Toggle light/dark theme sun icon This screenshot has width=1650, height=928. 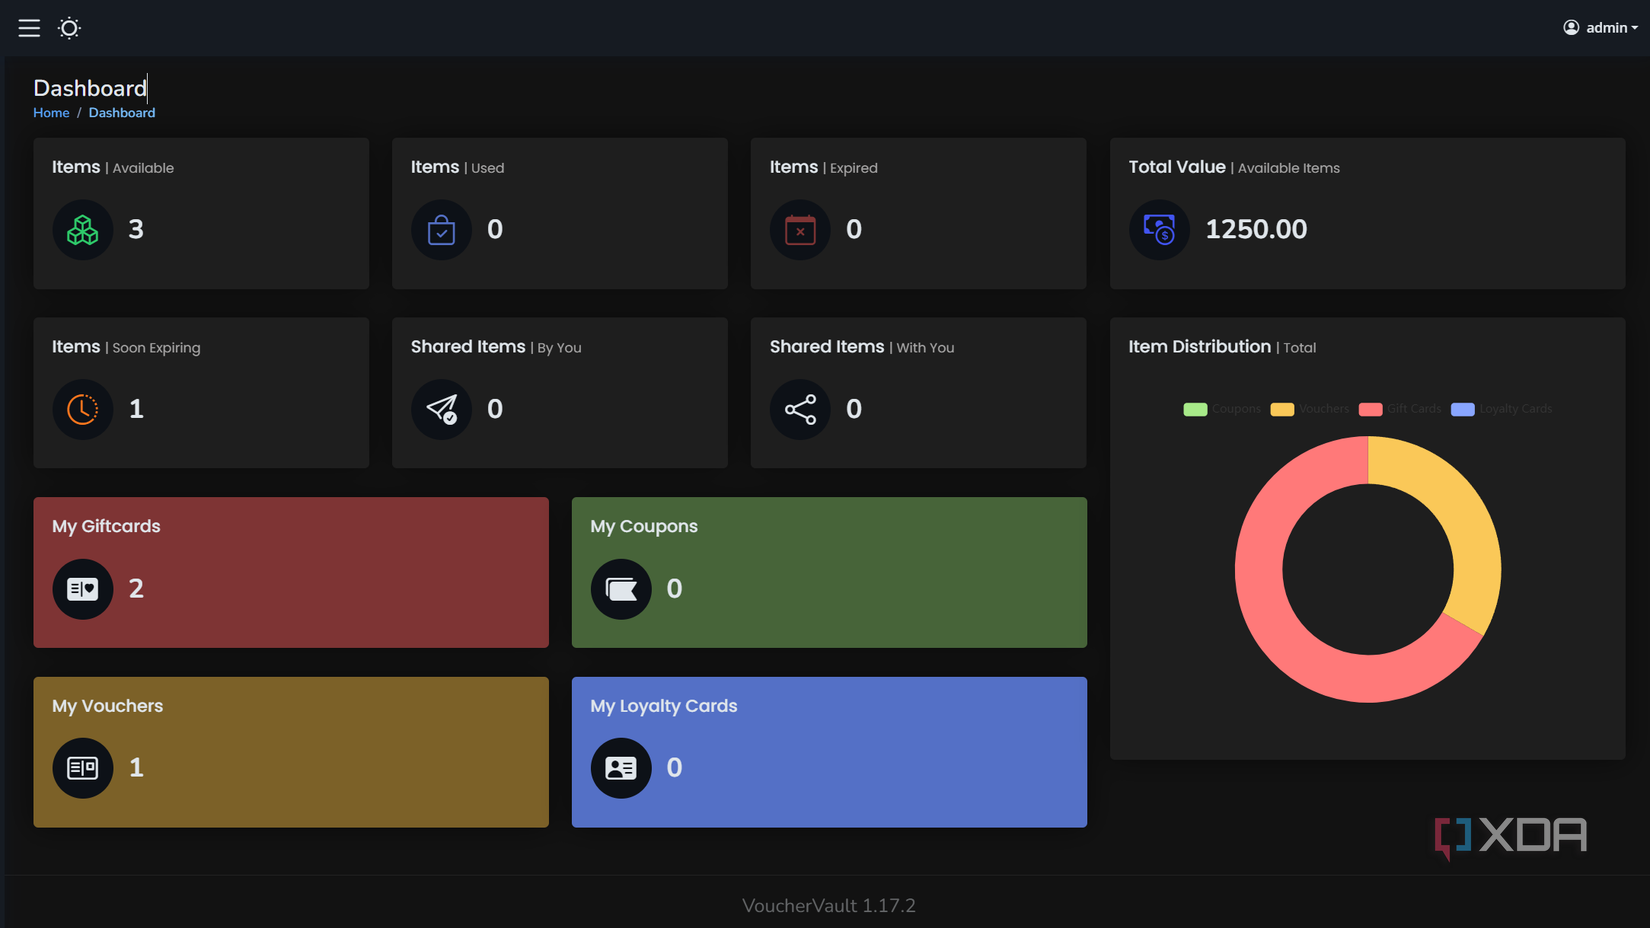coord(69,28)
